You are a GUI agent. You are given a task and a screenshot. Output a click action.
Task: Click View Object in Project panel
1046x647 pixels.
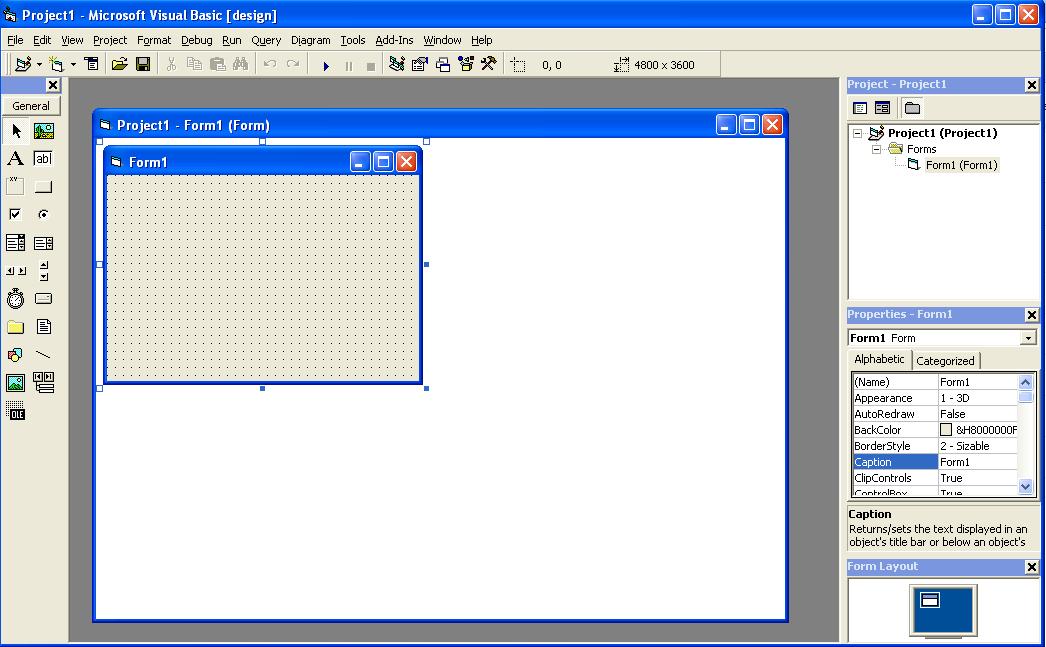point(882,107)
